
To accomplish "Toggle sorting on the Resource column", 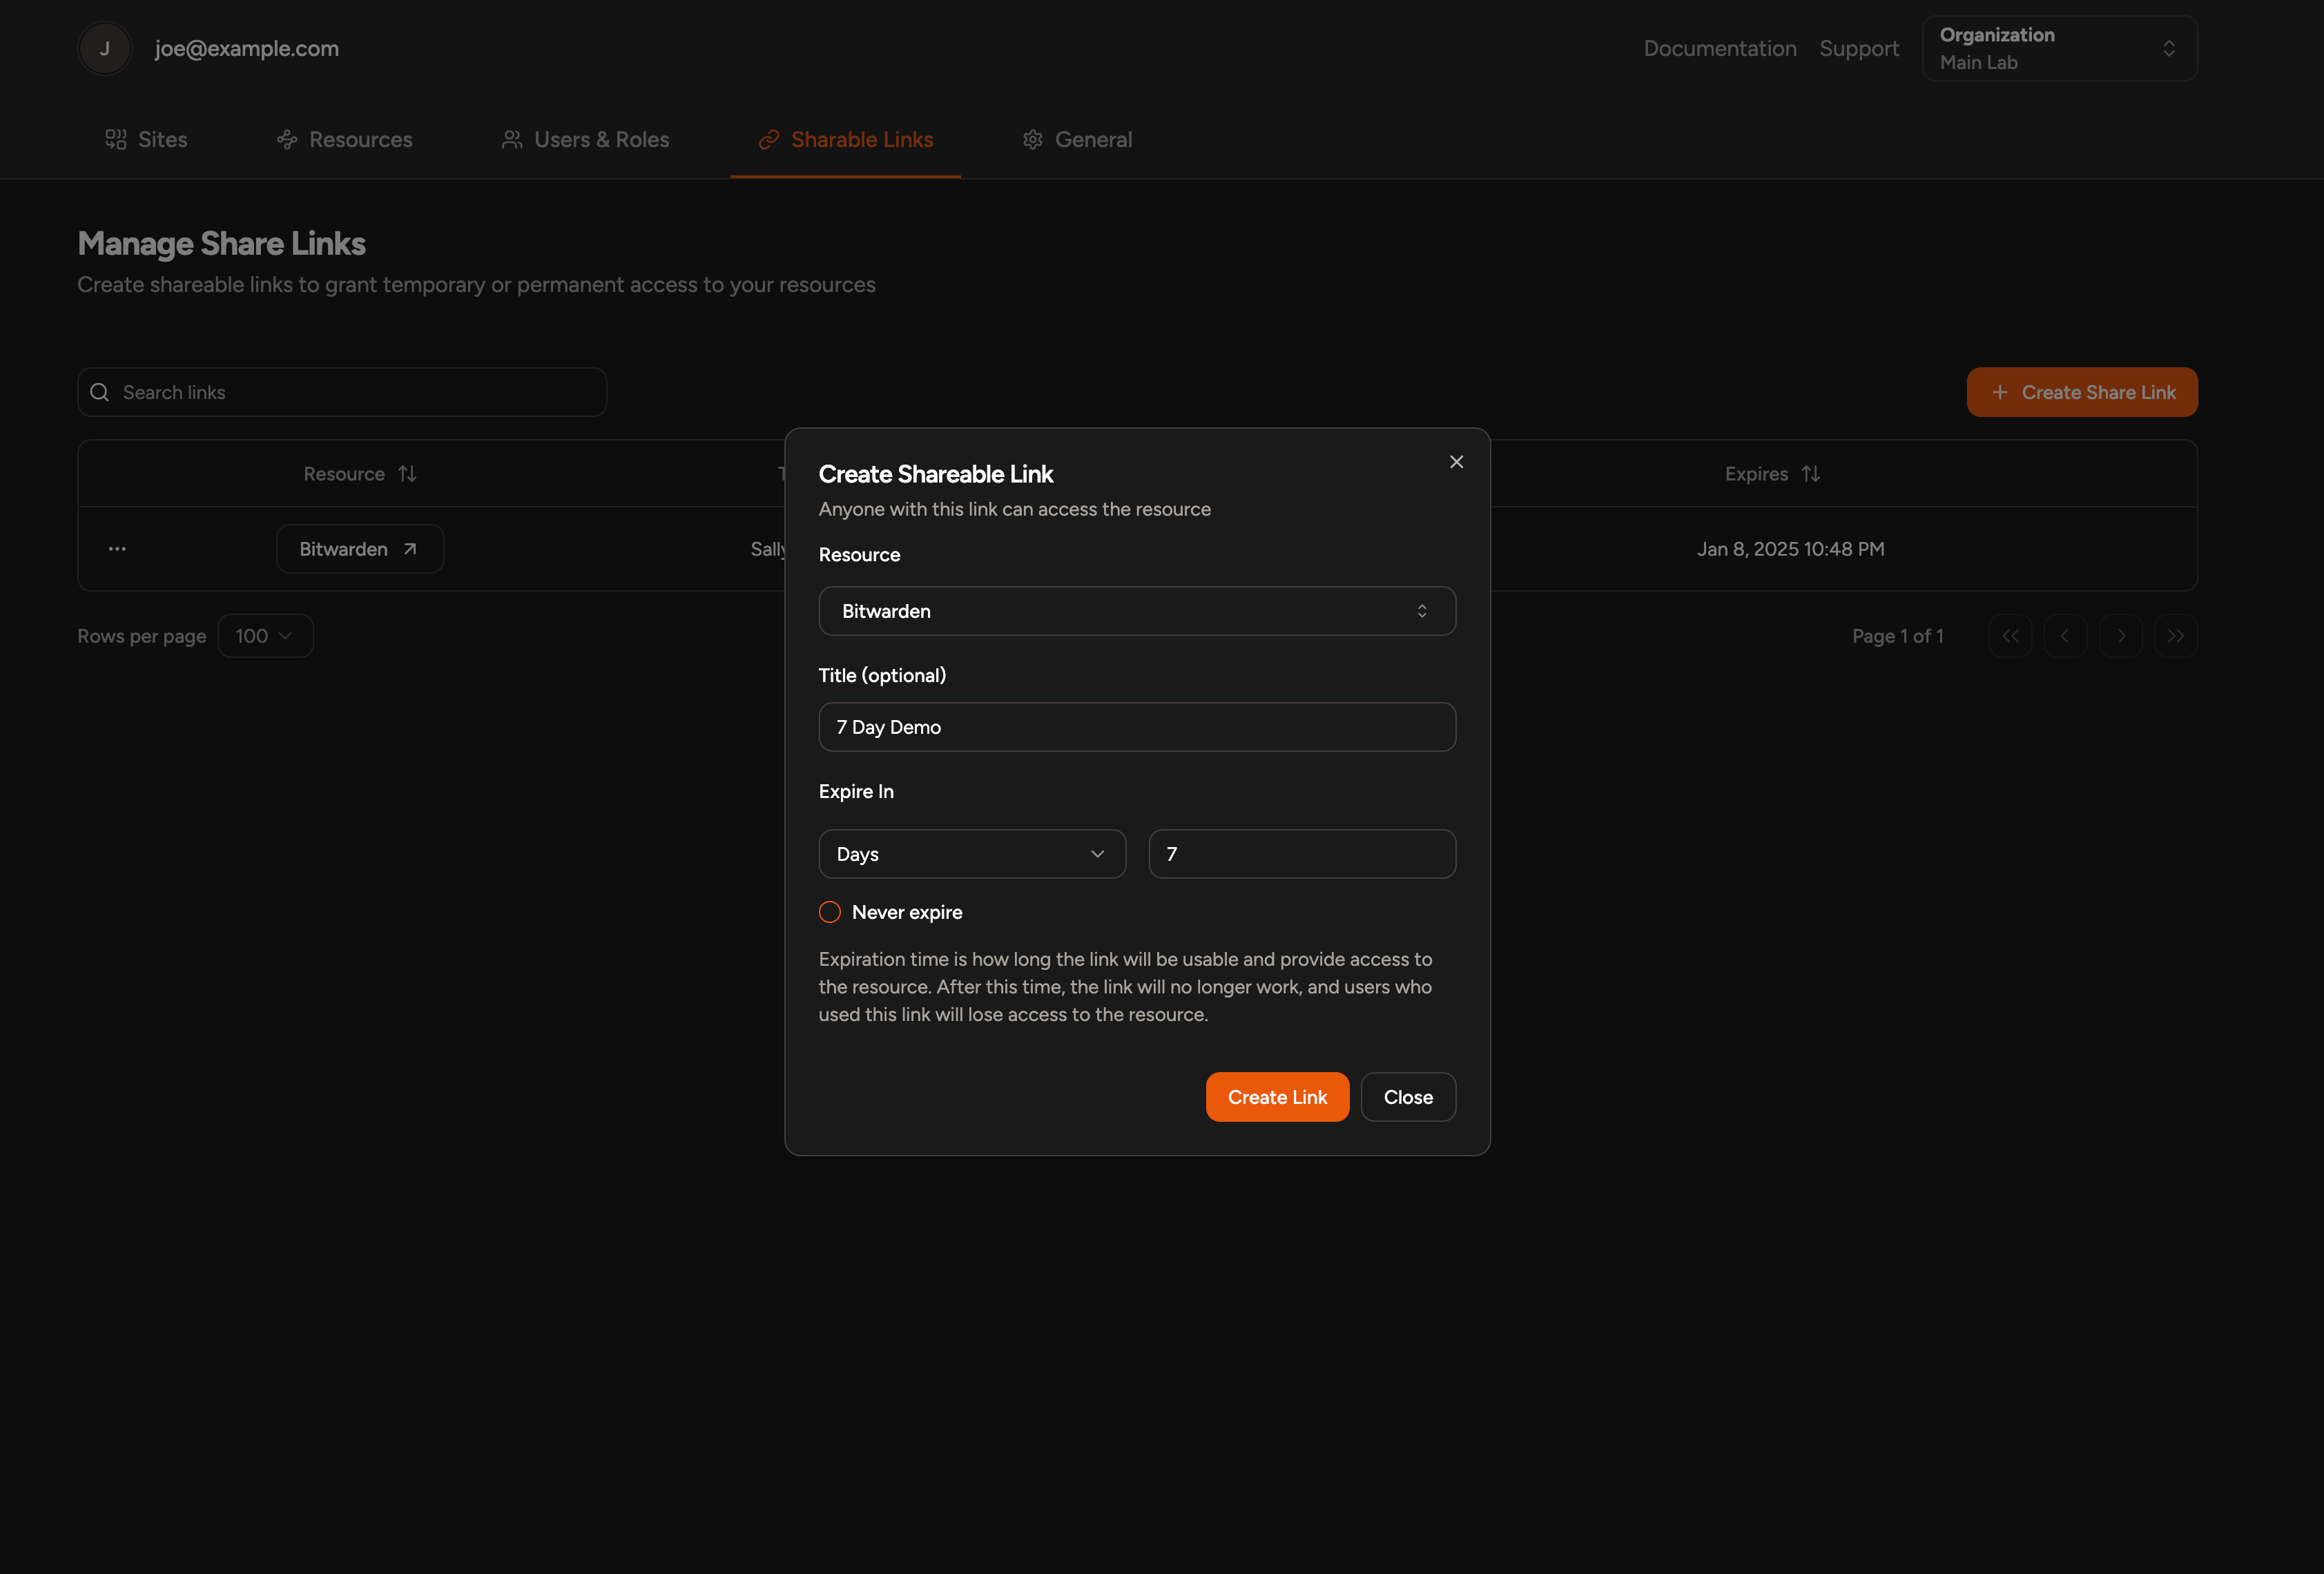I will point(408,473).
